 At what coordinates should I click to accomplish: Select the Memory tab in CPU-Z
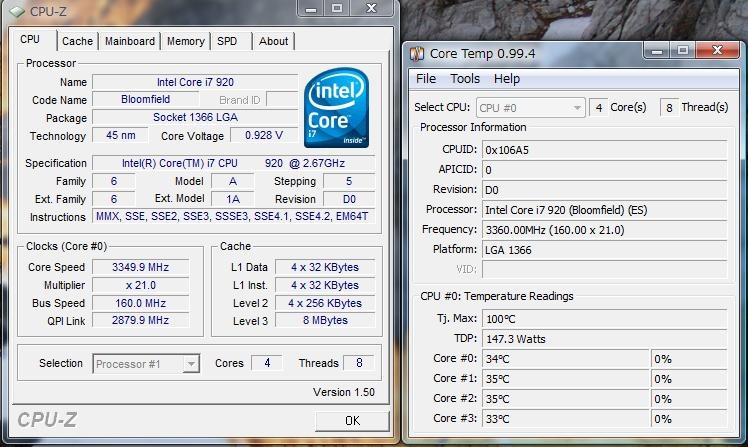[x=186, y=41]
